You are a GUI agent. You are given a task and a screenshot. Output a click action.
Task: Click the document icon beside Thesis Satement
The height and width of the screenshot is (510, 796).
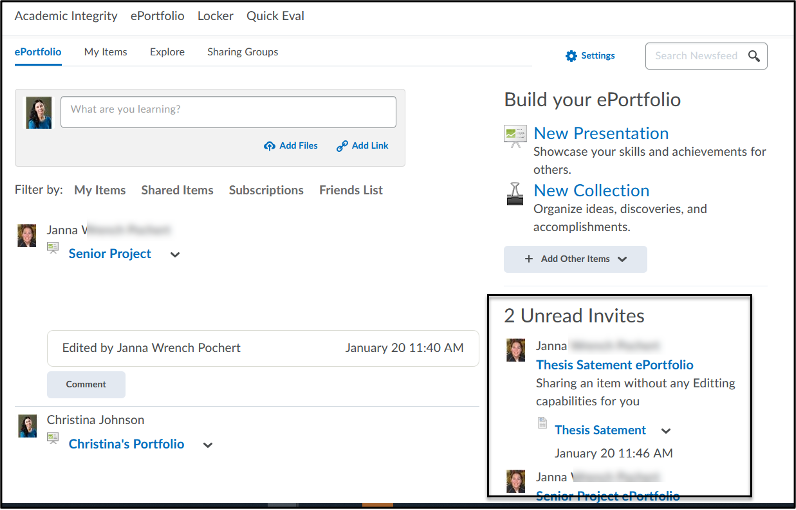click(x=542, y=424)
